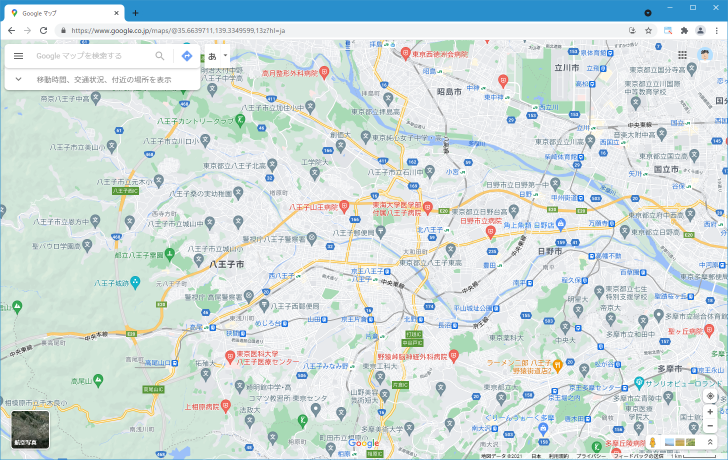
Task: Open the browser extensions puzzle icon
Action: pos(684,31)
